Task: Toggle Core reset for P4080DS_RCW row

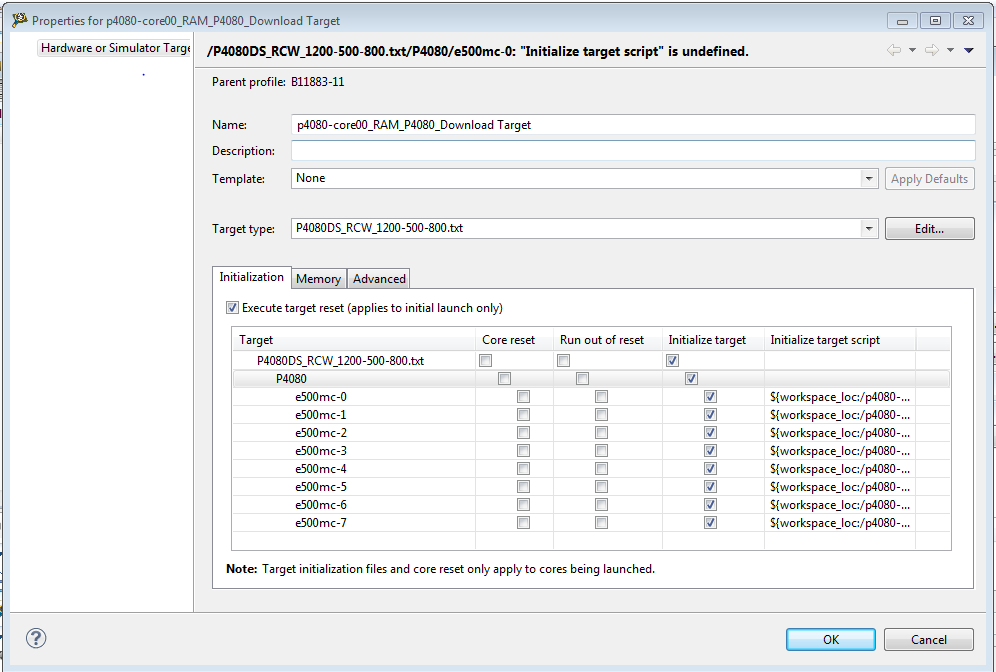Action: click(485, 361)
